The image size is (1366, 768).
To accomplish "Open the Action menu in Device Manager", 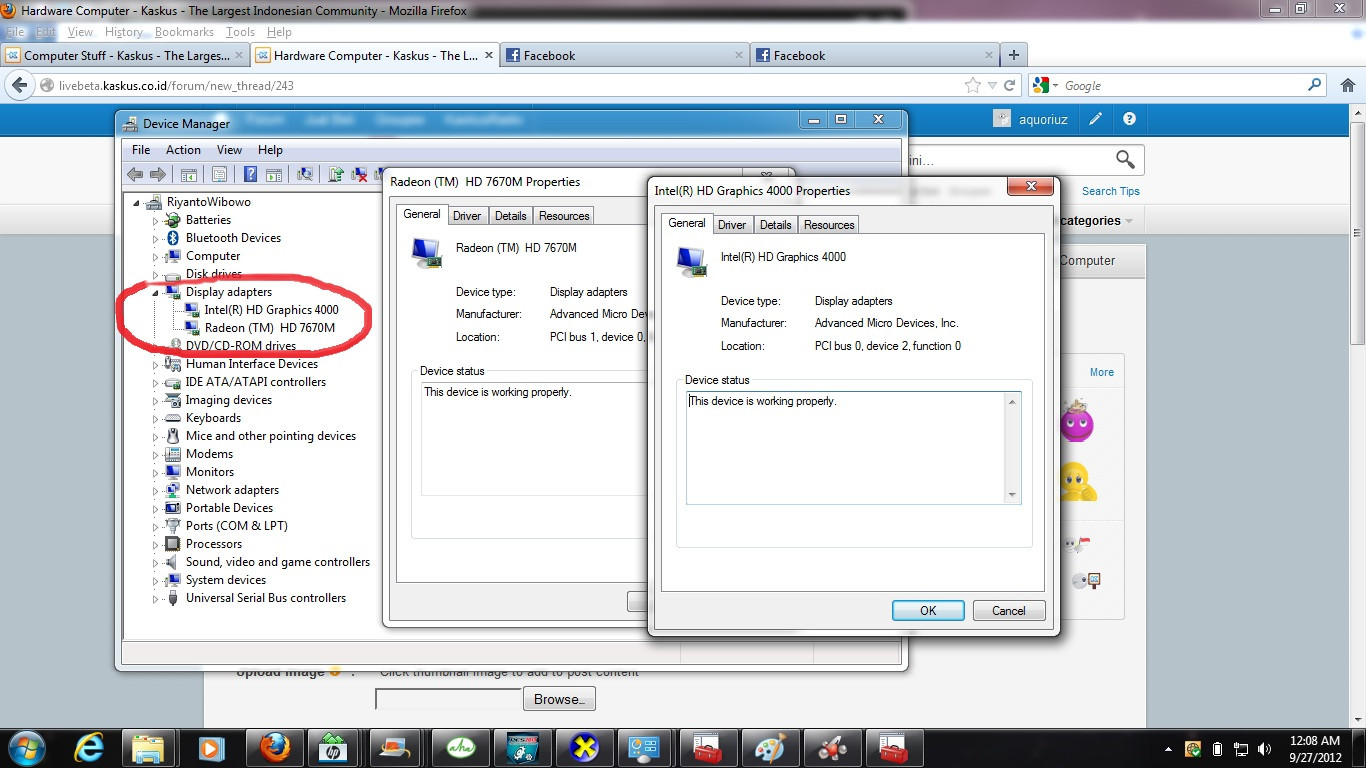I will coord(183,150).
